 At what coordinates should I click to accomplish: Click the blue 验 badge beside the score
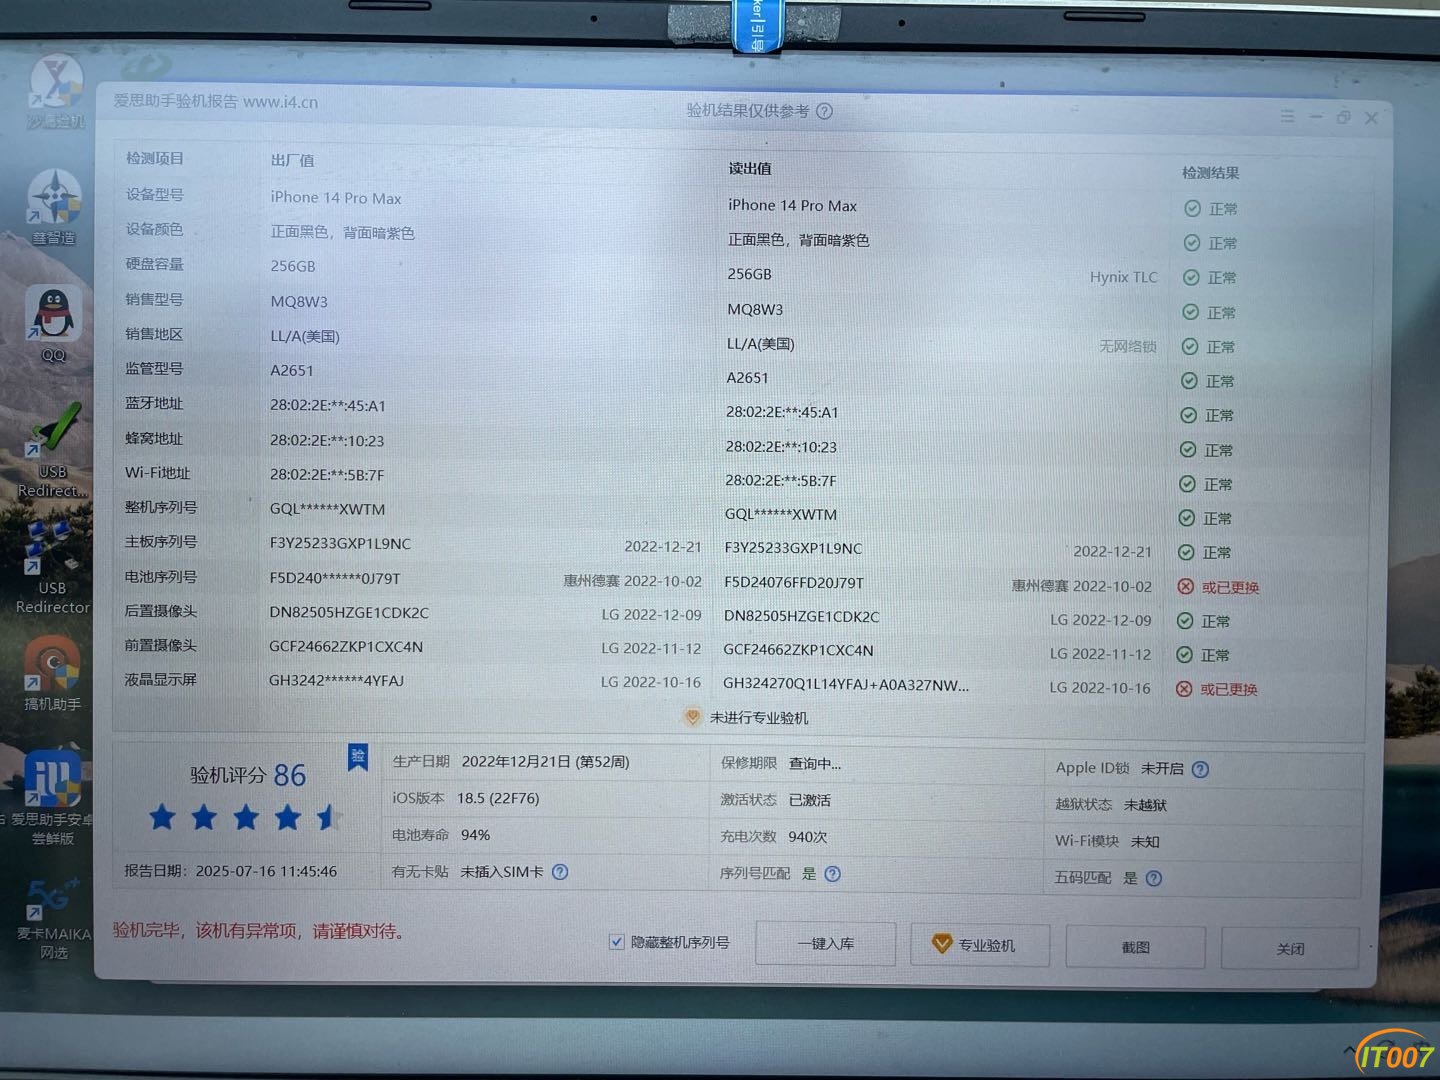(358, 757)
